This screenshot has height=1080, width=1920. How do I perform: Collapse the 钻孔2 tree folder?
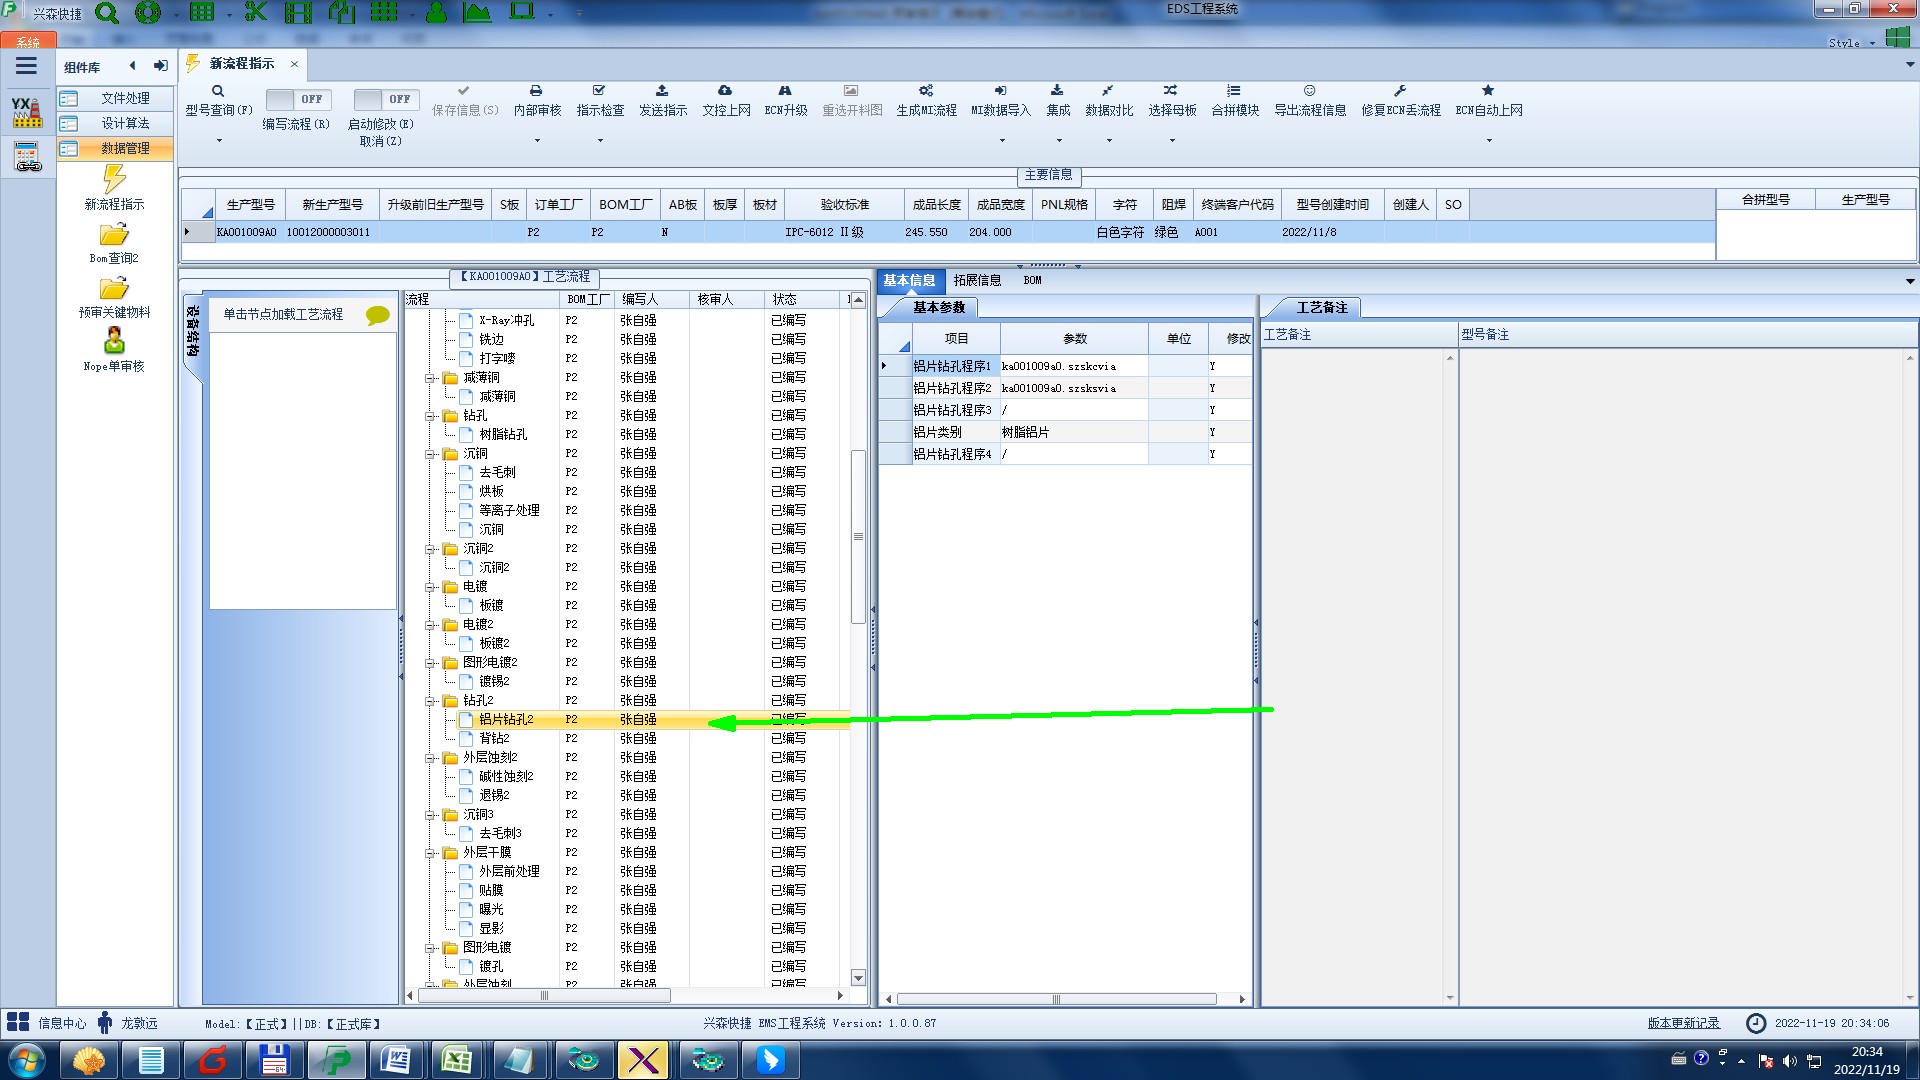click(430, 701)
